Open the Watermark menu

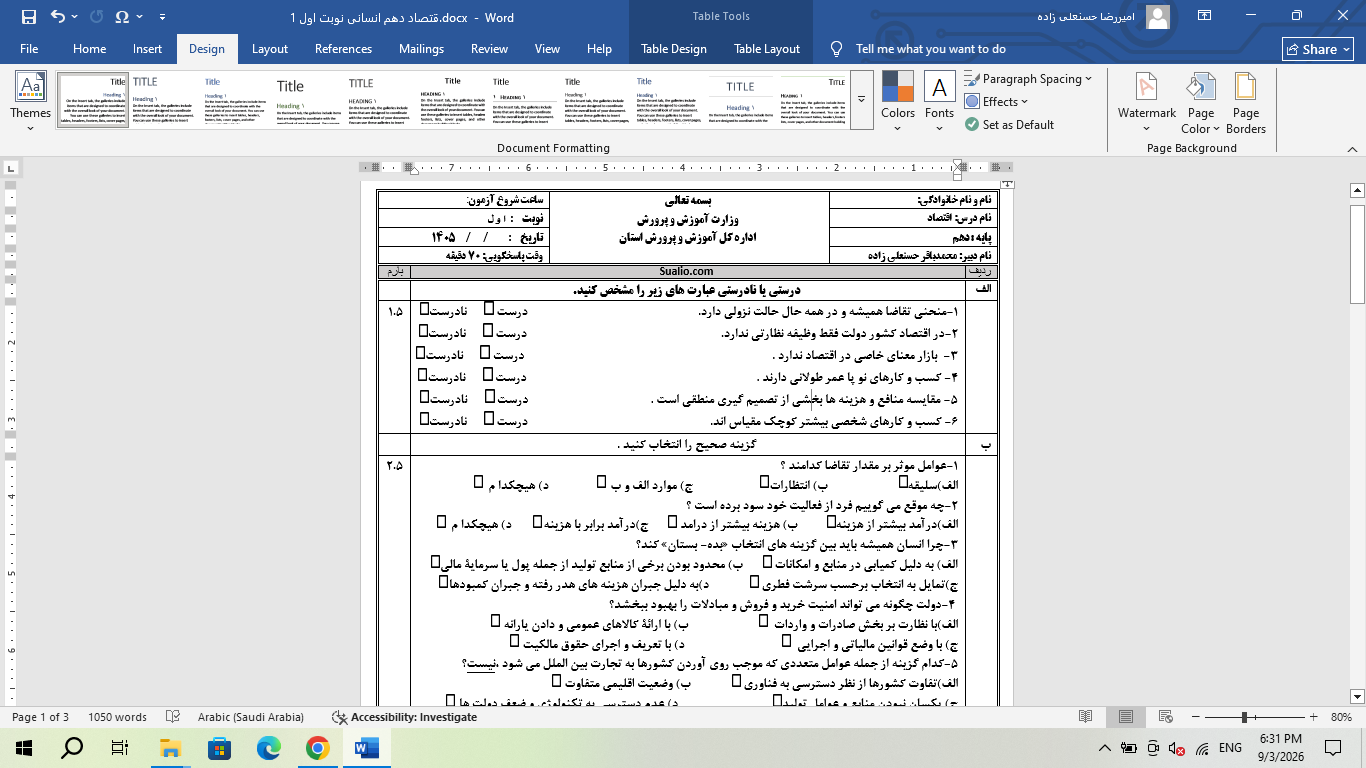point(1147,102)
